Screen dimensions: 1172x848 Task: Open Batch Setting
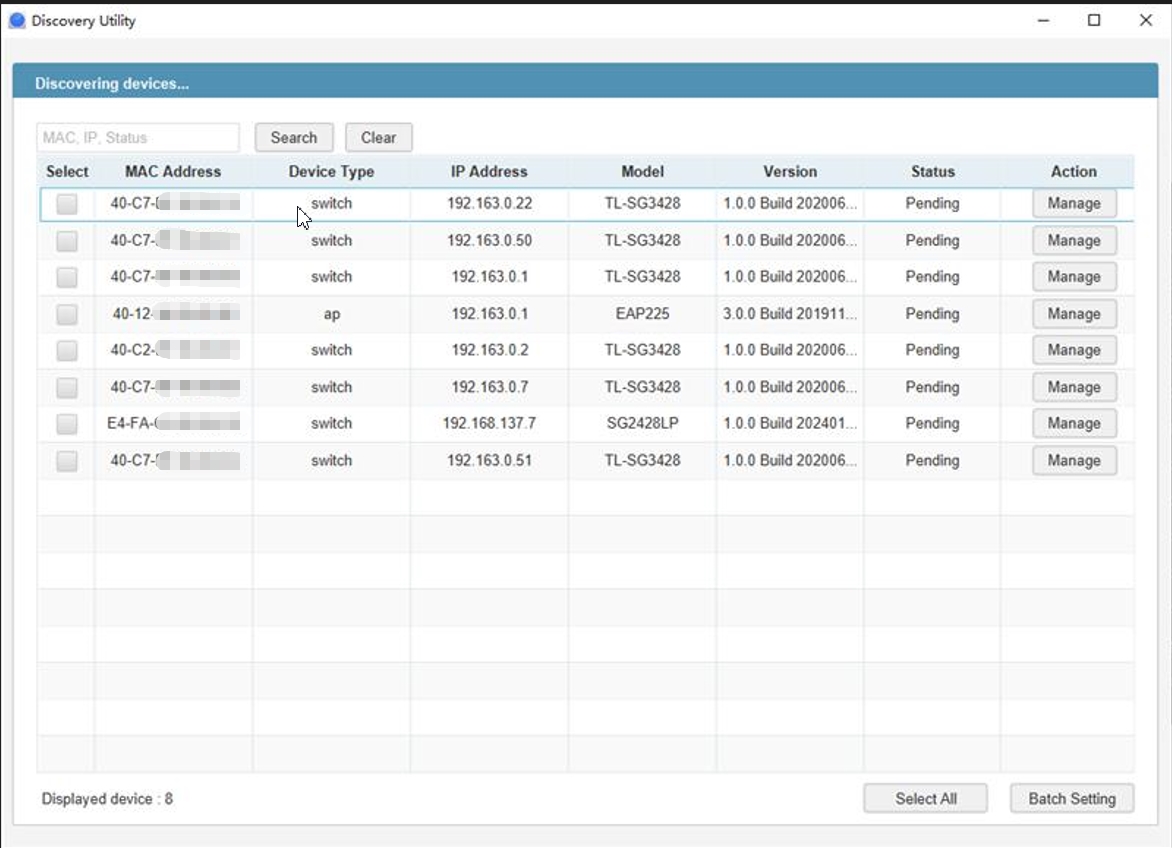1071,798
